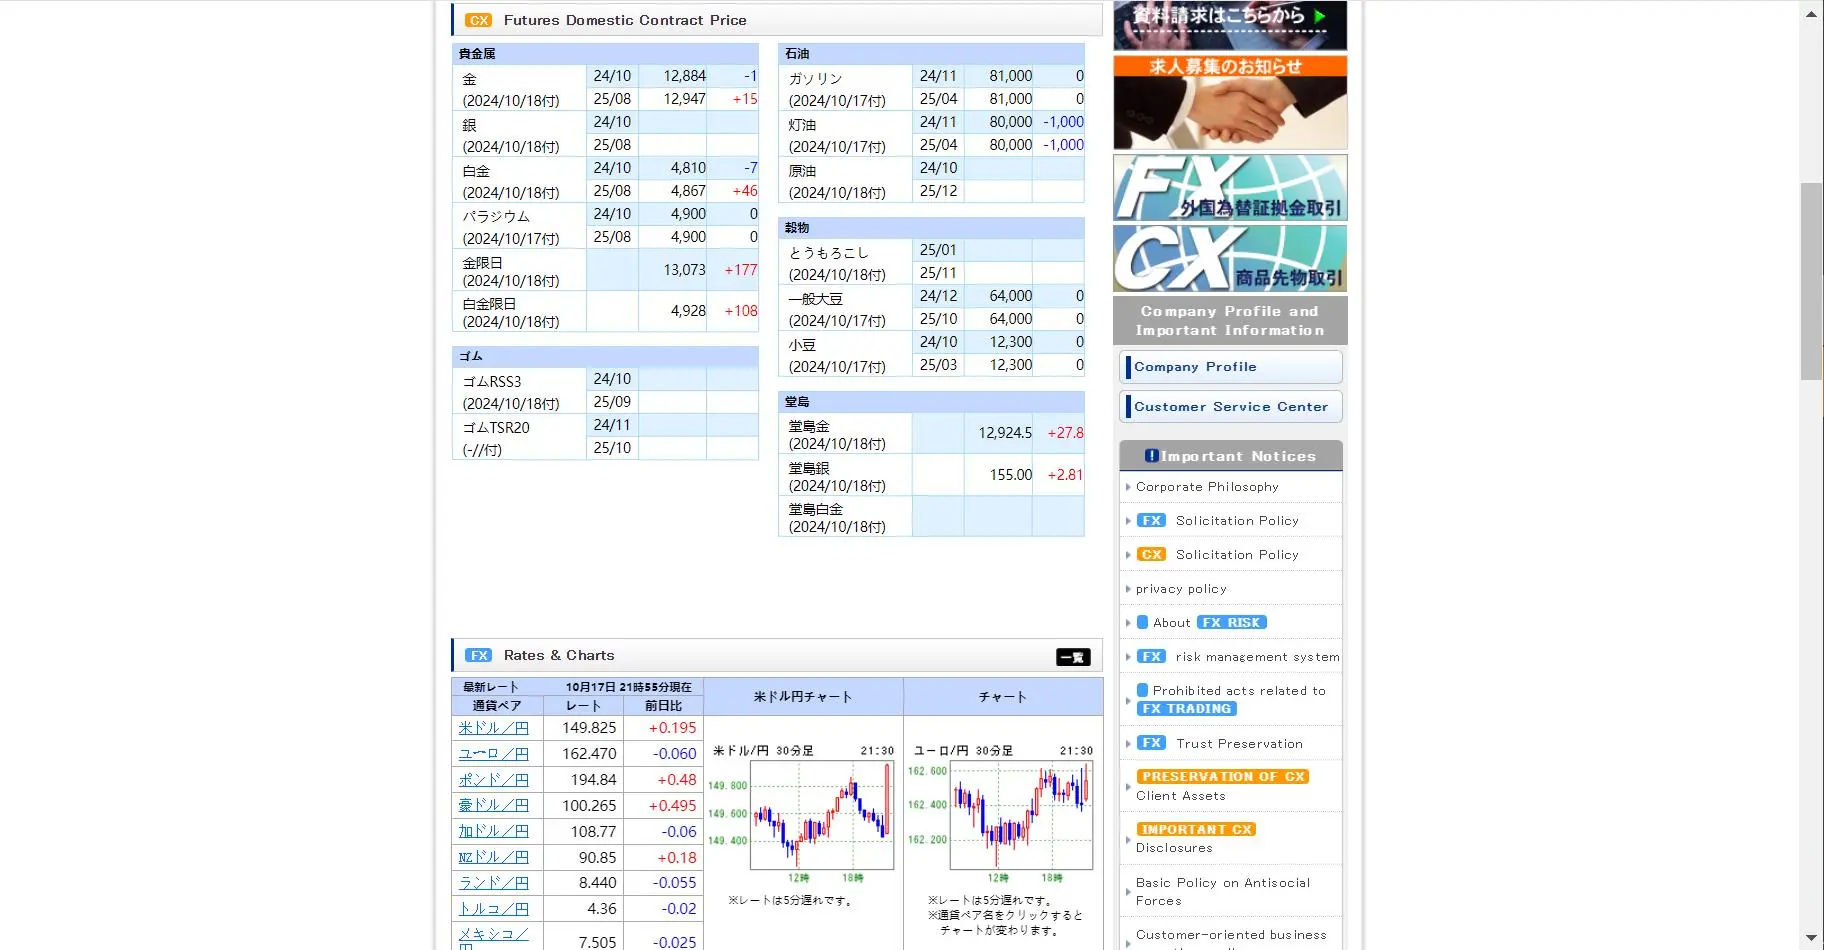Click the document request banner with green arrow

point(1230,24)
